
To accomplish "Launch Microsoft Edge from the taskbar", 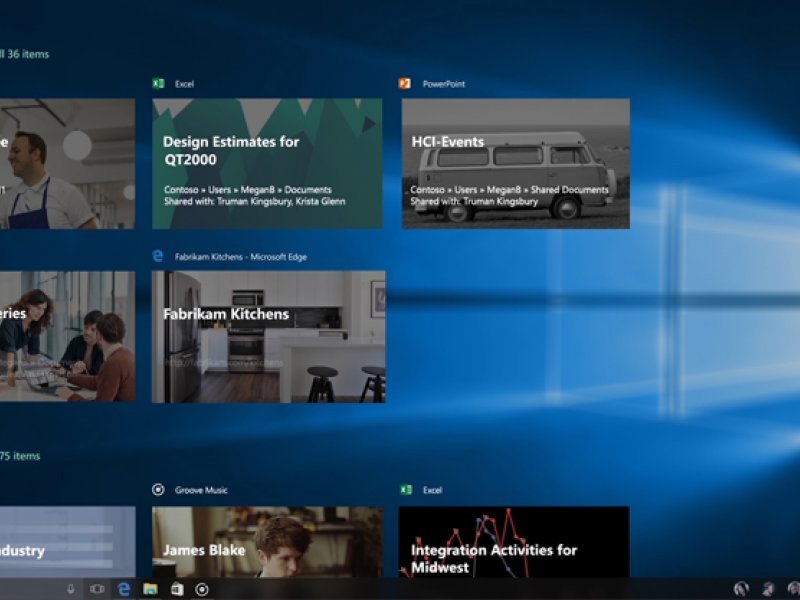I will coord(123,589).
